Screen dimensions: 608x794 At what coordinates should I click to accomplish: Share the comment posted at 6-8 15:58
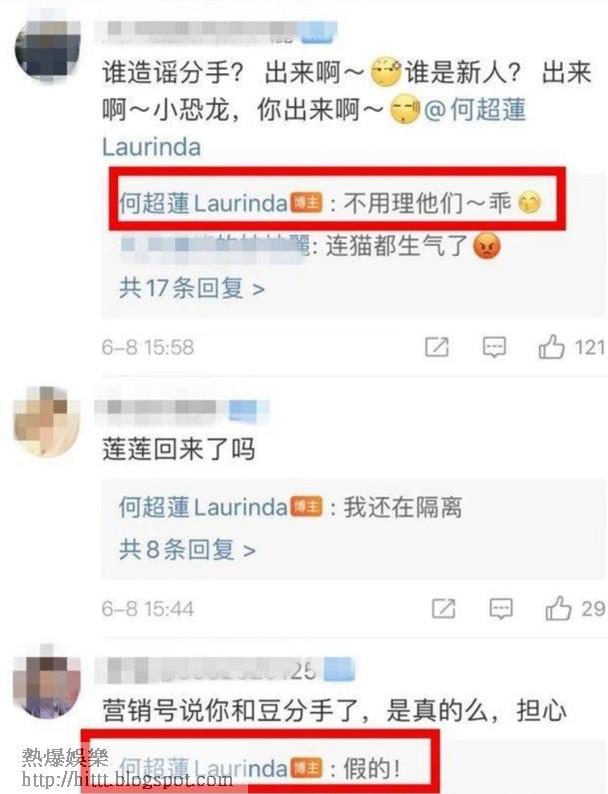436,347
